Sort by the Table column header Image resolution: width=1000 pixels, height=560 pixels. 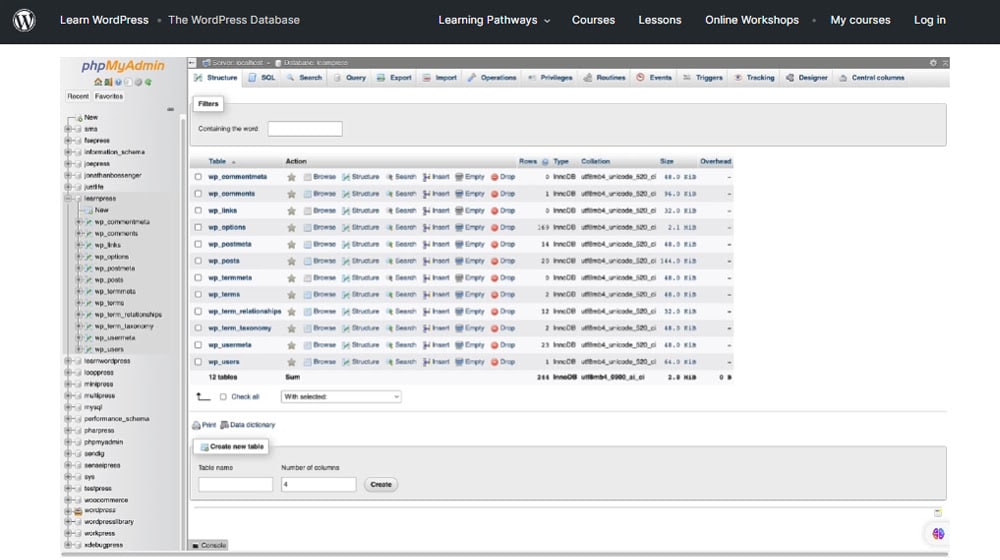[217, 162]
